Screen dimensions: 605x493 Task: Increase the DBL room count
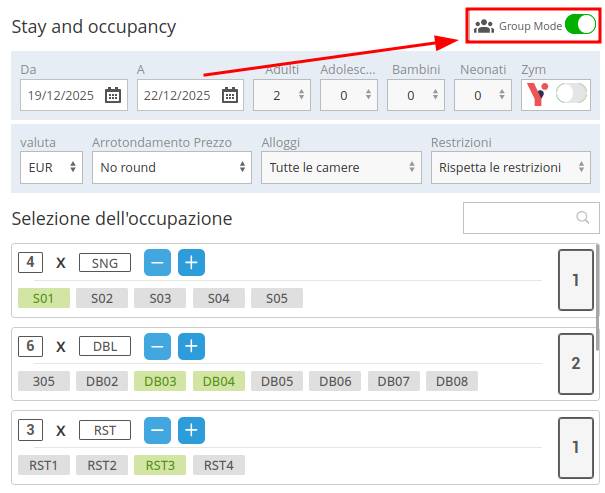[x=192, y=347]
